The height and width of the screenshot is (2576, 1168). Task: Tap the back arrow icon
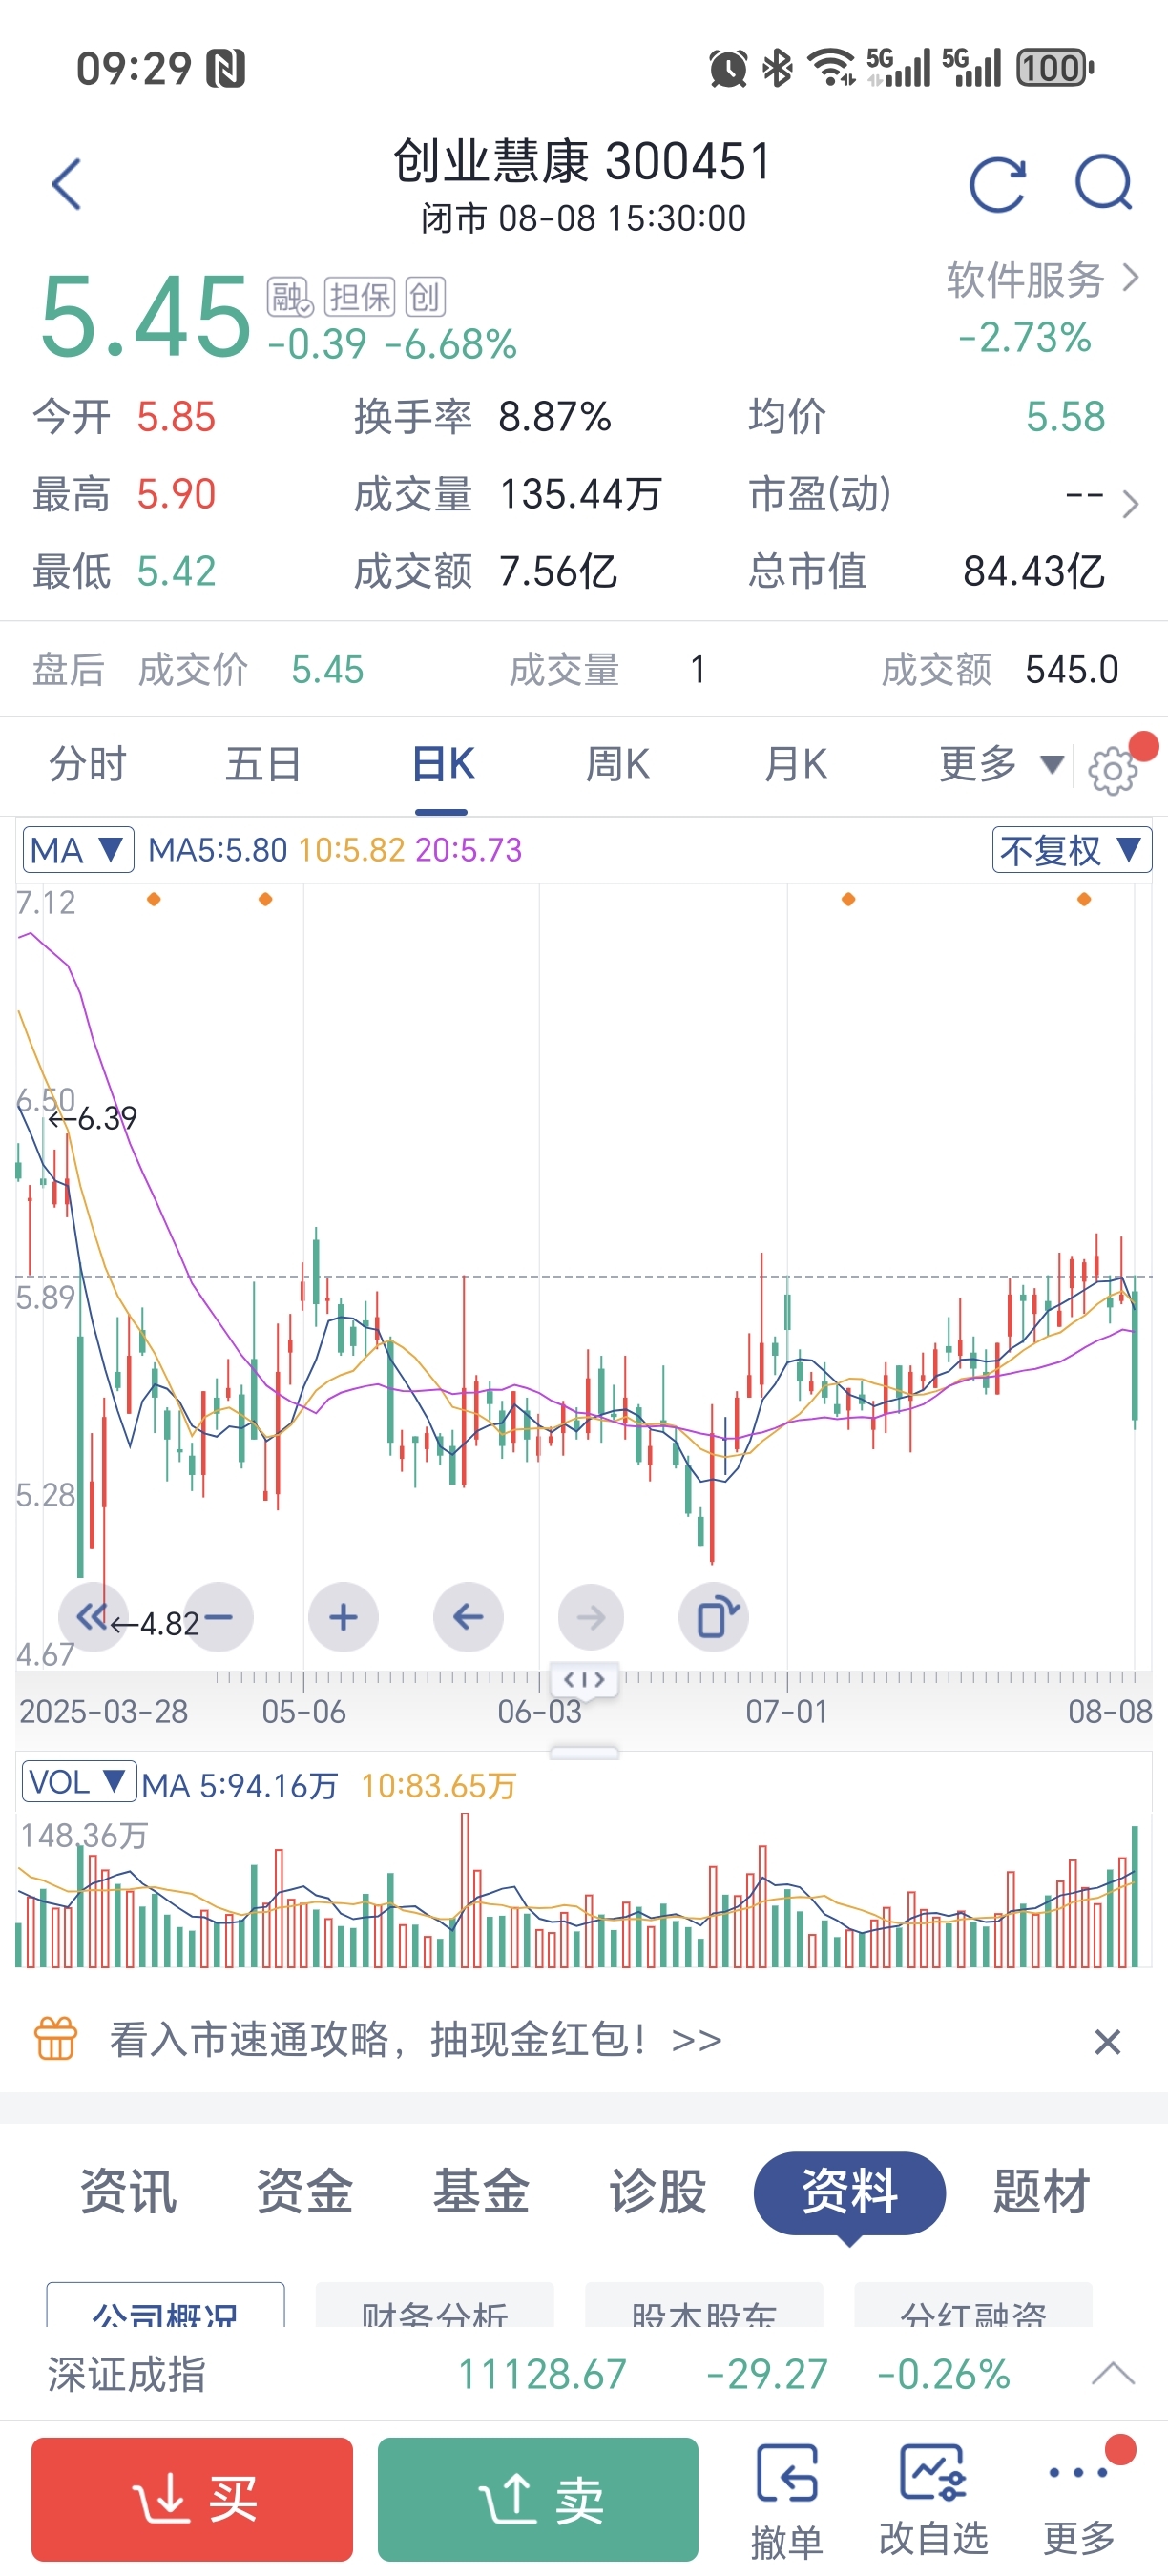(66, 184)
